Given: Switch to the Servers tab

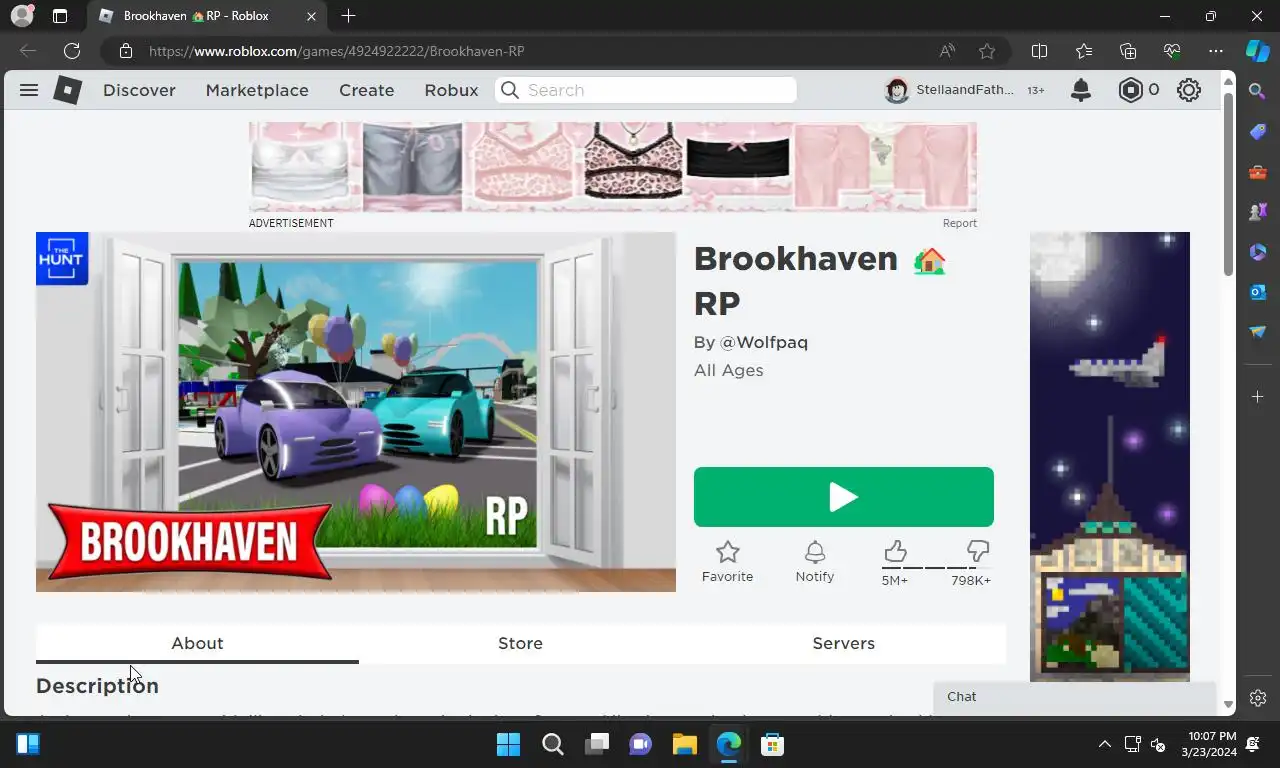Looking at the screenshot, I should (x=844, y=643).
